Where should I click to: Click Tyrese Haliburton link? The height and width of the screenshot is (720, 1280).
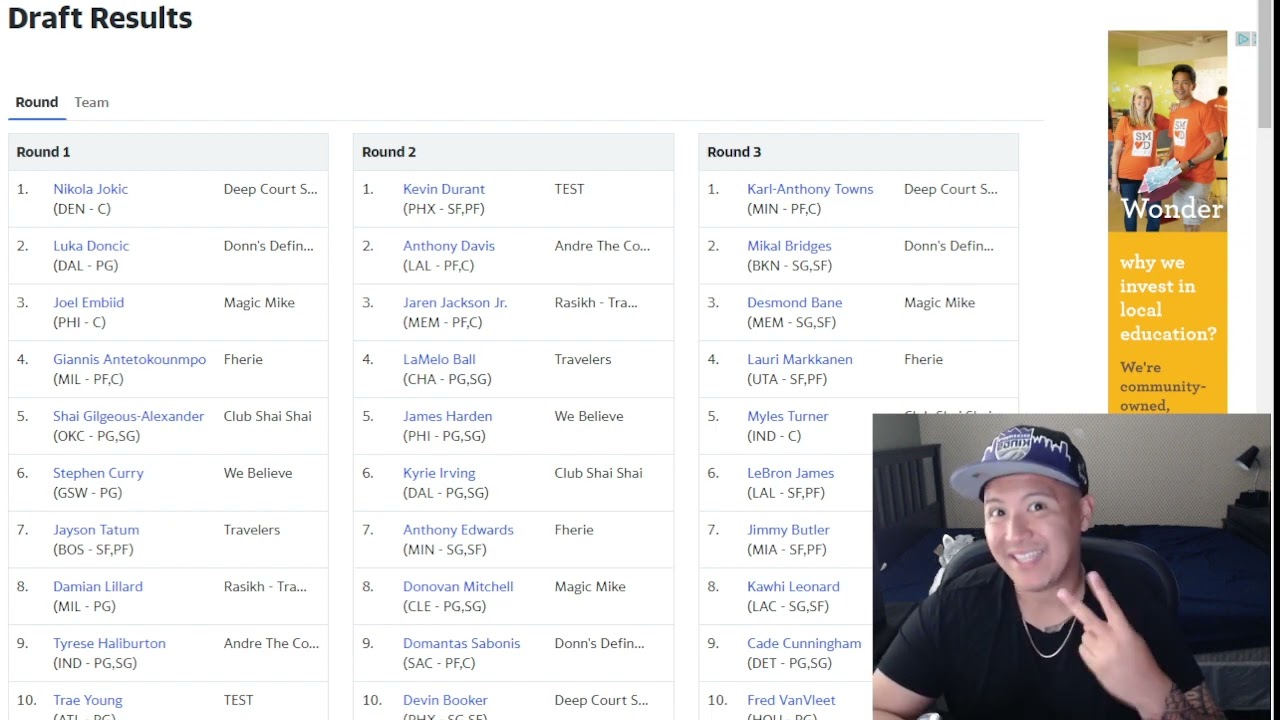click(x=109, y=644)
